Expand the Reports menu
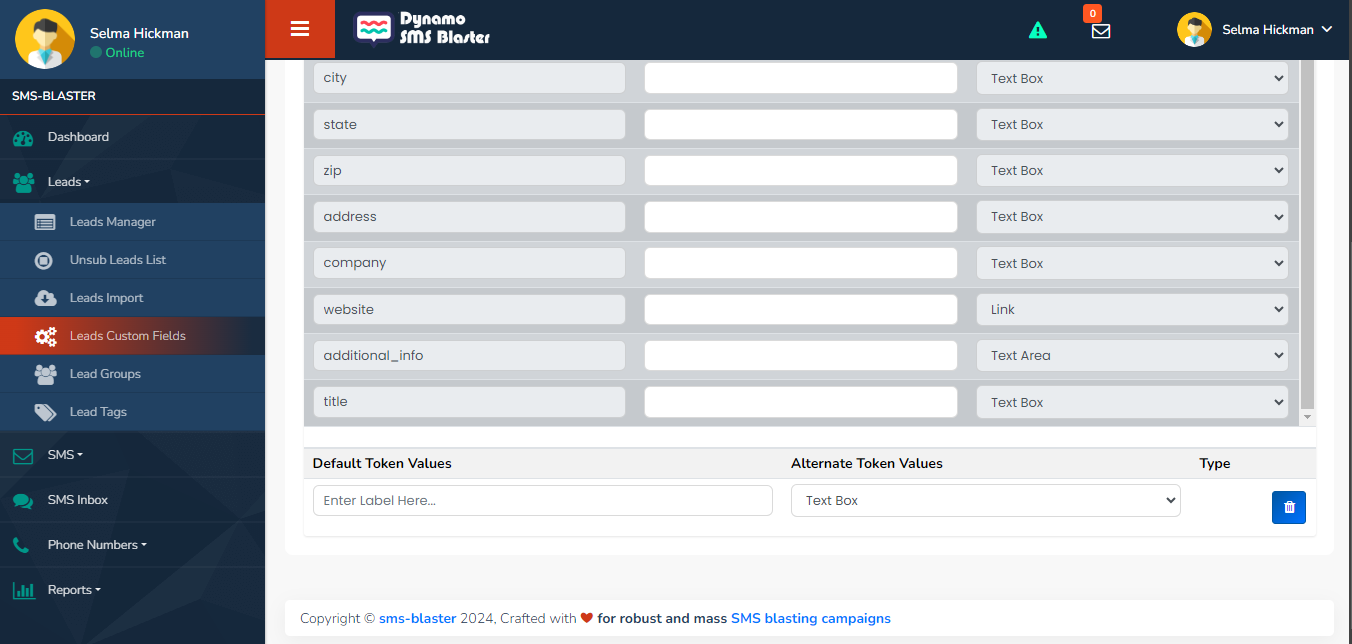1352x644 pixels. click(132, 590)
